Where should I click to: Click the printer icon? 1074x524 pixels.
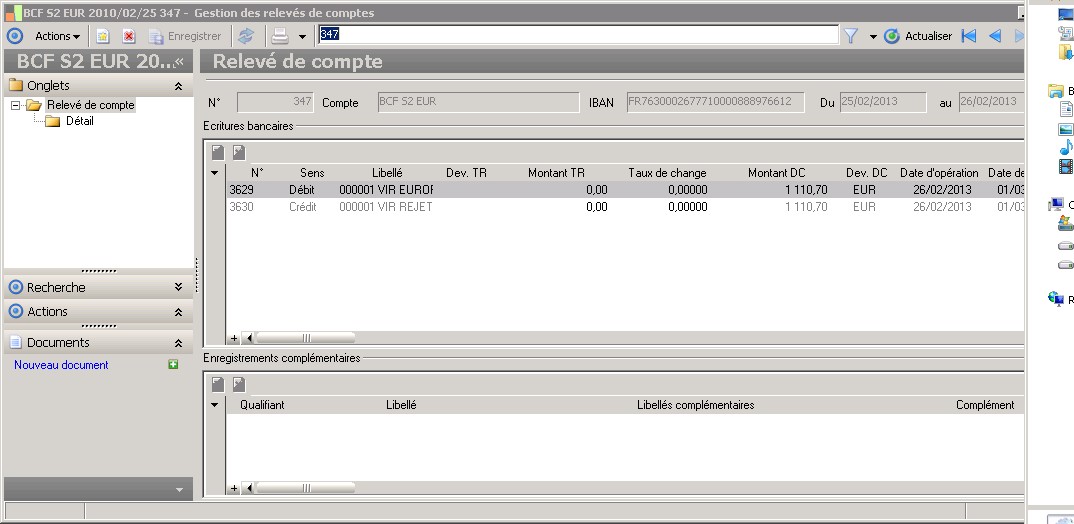(281, 36)
